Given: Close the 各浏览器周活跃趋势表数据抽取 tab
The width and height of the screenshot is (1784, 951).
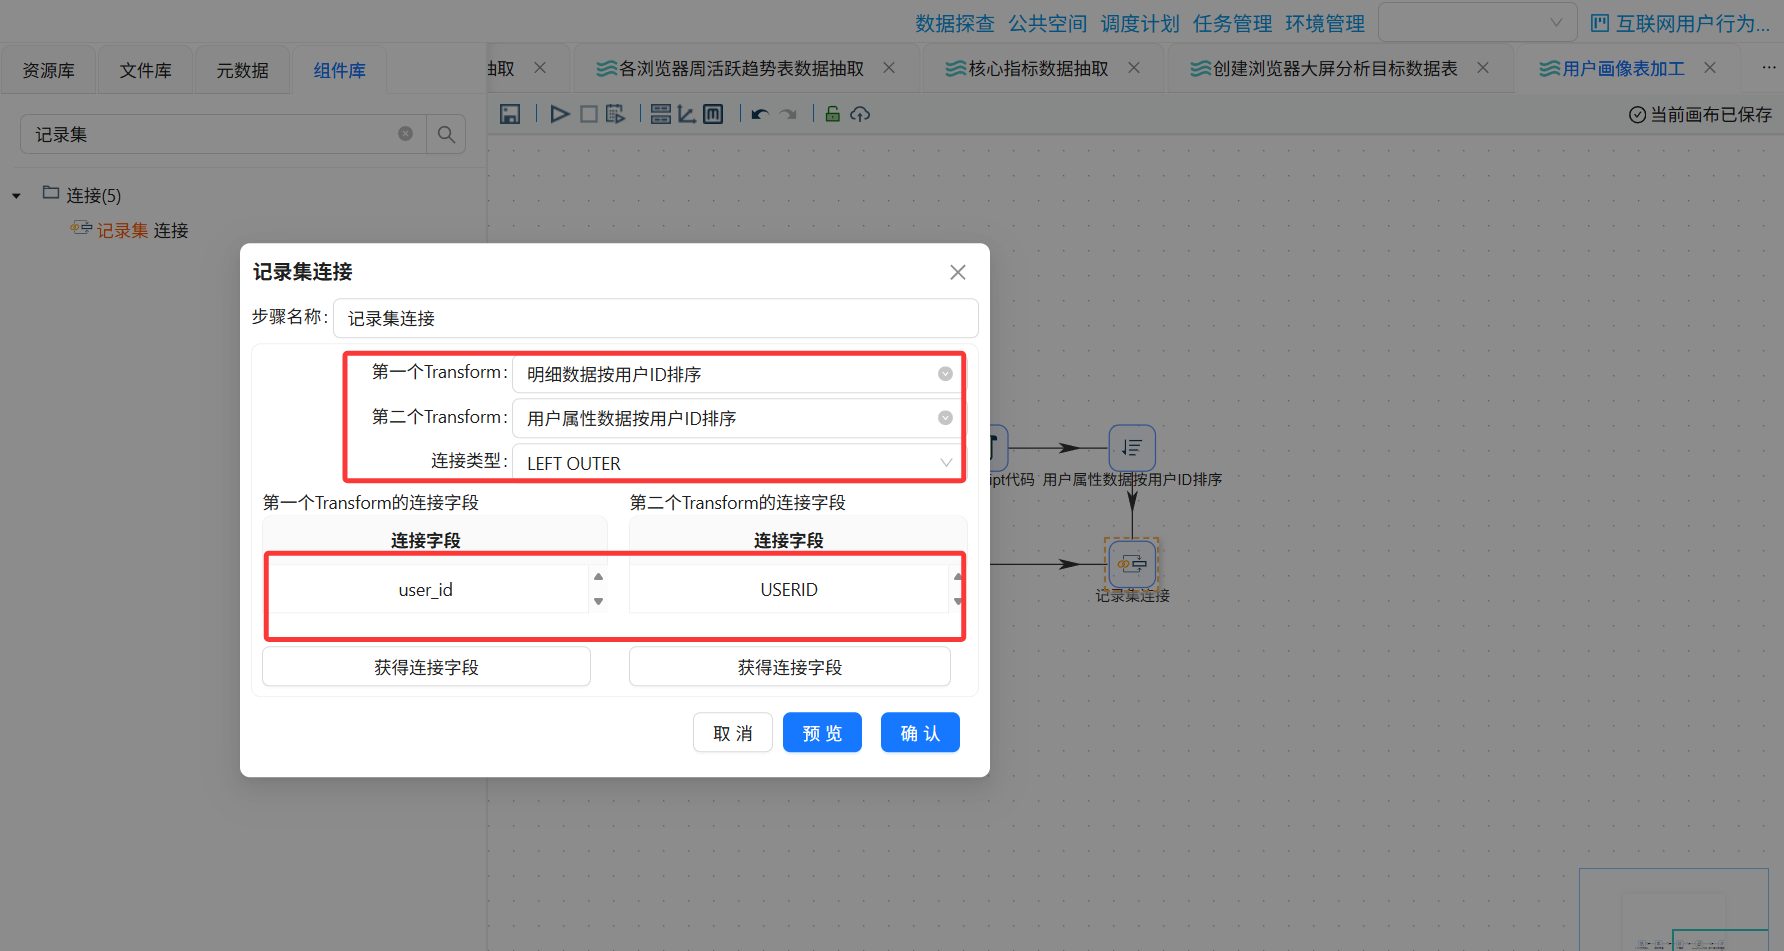Looking at the screenshot, I should coord(889,68).
